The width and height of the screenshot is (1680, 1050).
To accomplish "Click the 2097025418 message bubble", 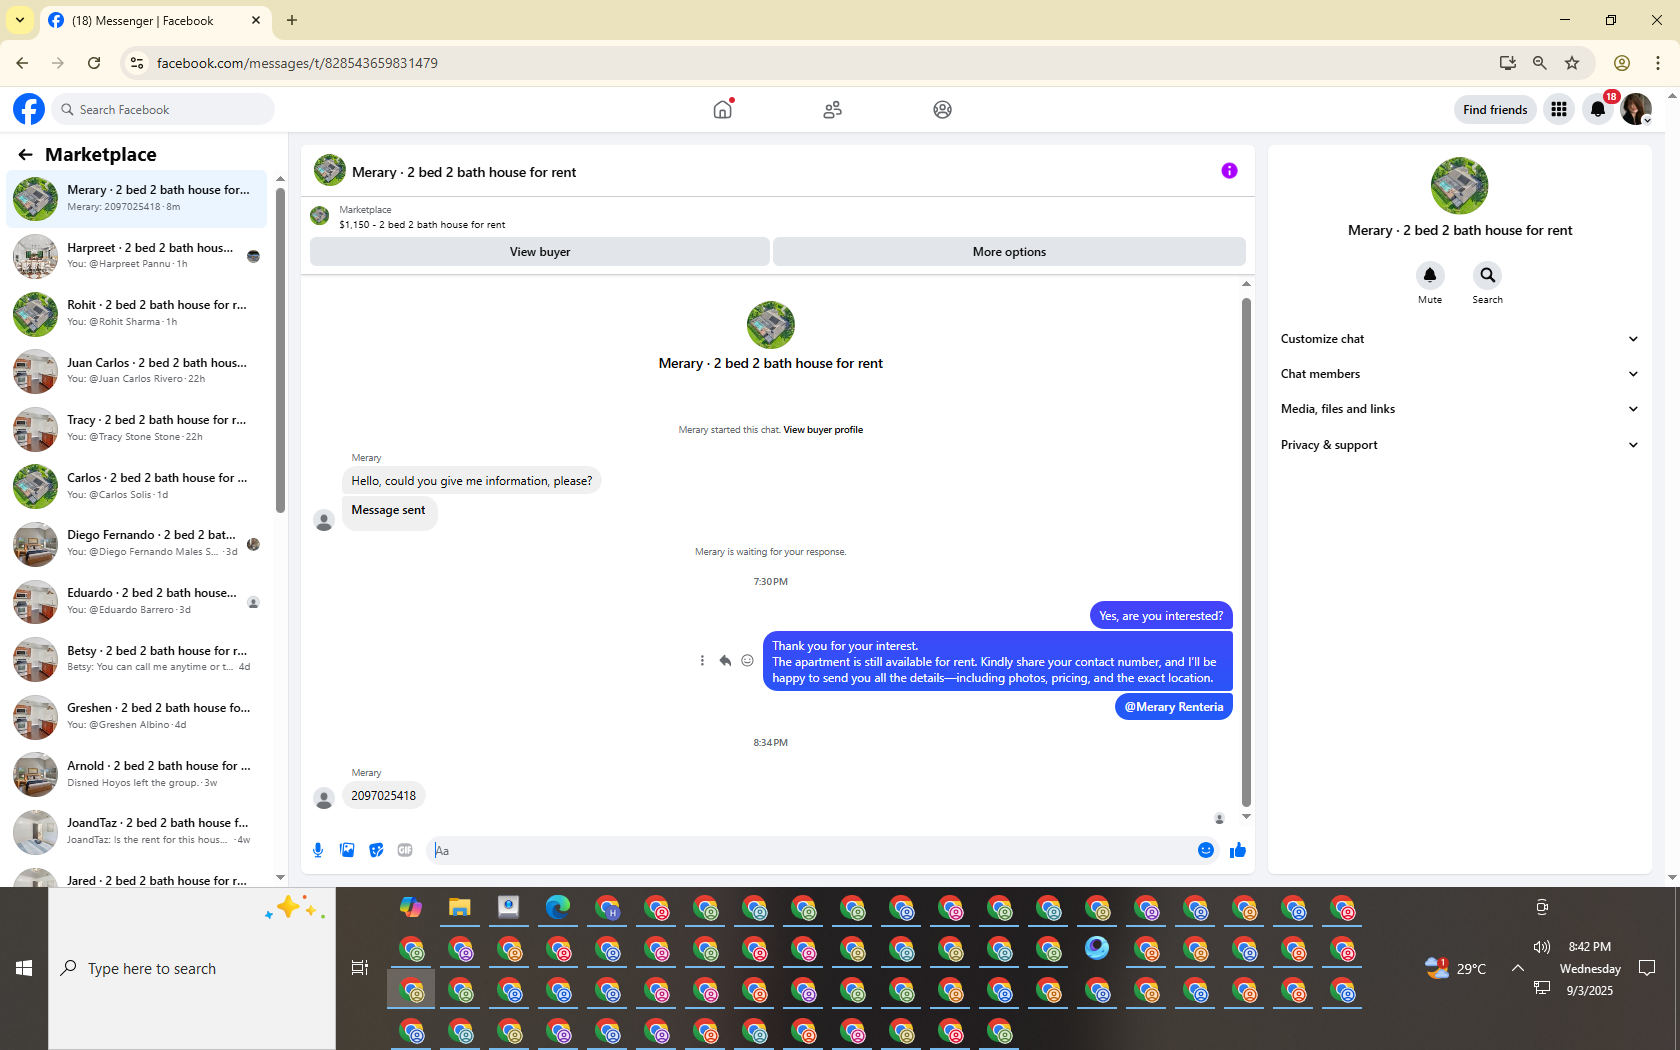I will pyautogui.click(x=384, y=796).
